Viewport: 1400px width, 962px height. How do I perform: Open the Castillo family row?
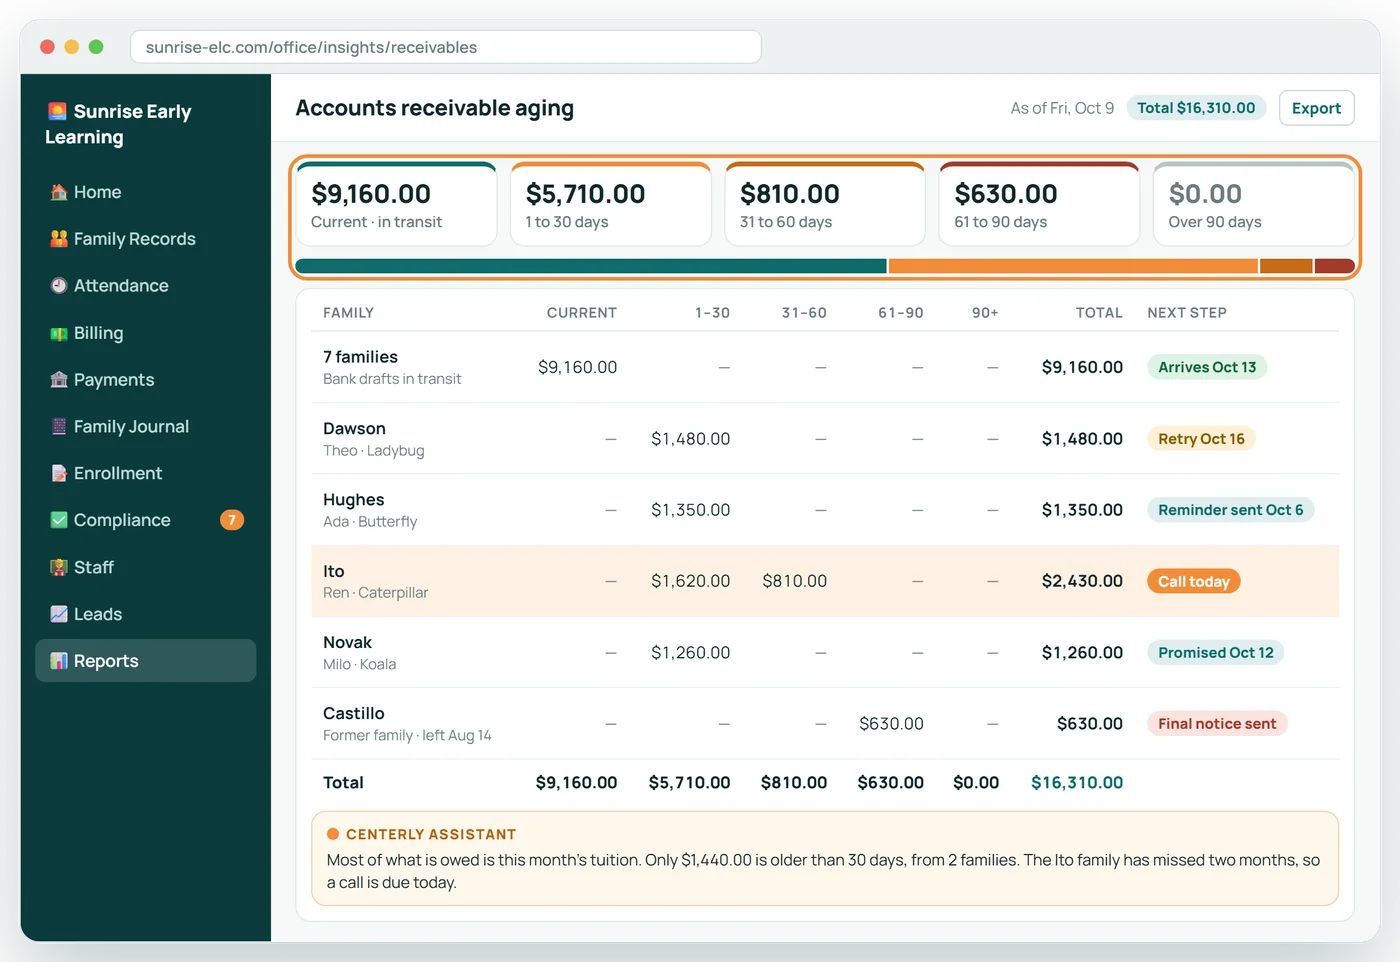coord(825,724)
